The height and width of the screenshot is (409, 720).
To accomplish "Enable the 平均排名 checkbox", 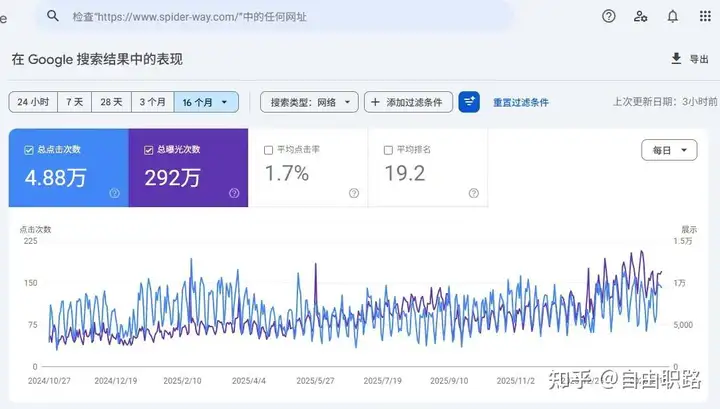I will [x=388, y=150].
